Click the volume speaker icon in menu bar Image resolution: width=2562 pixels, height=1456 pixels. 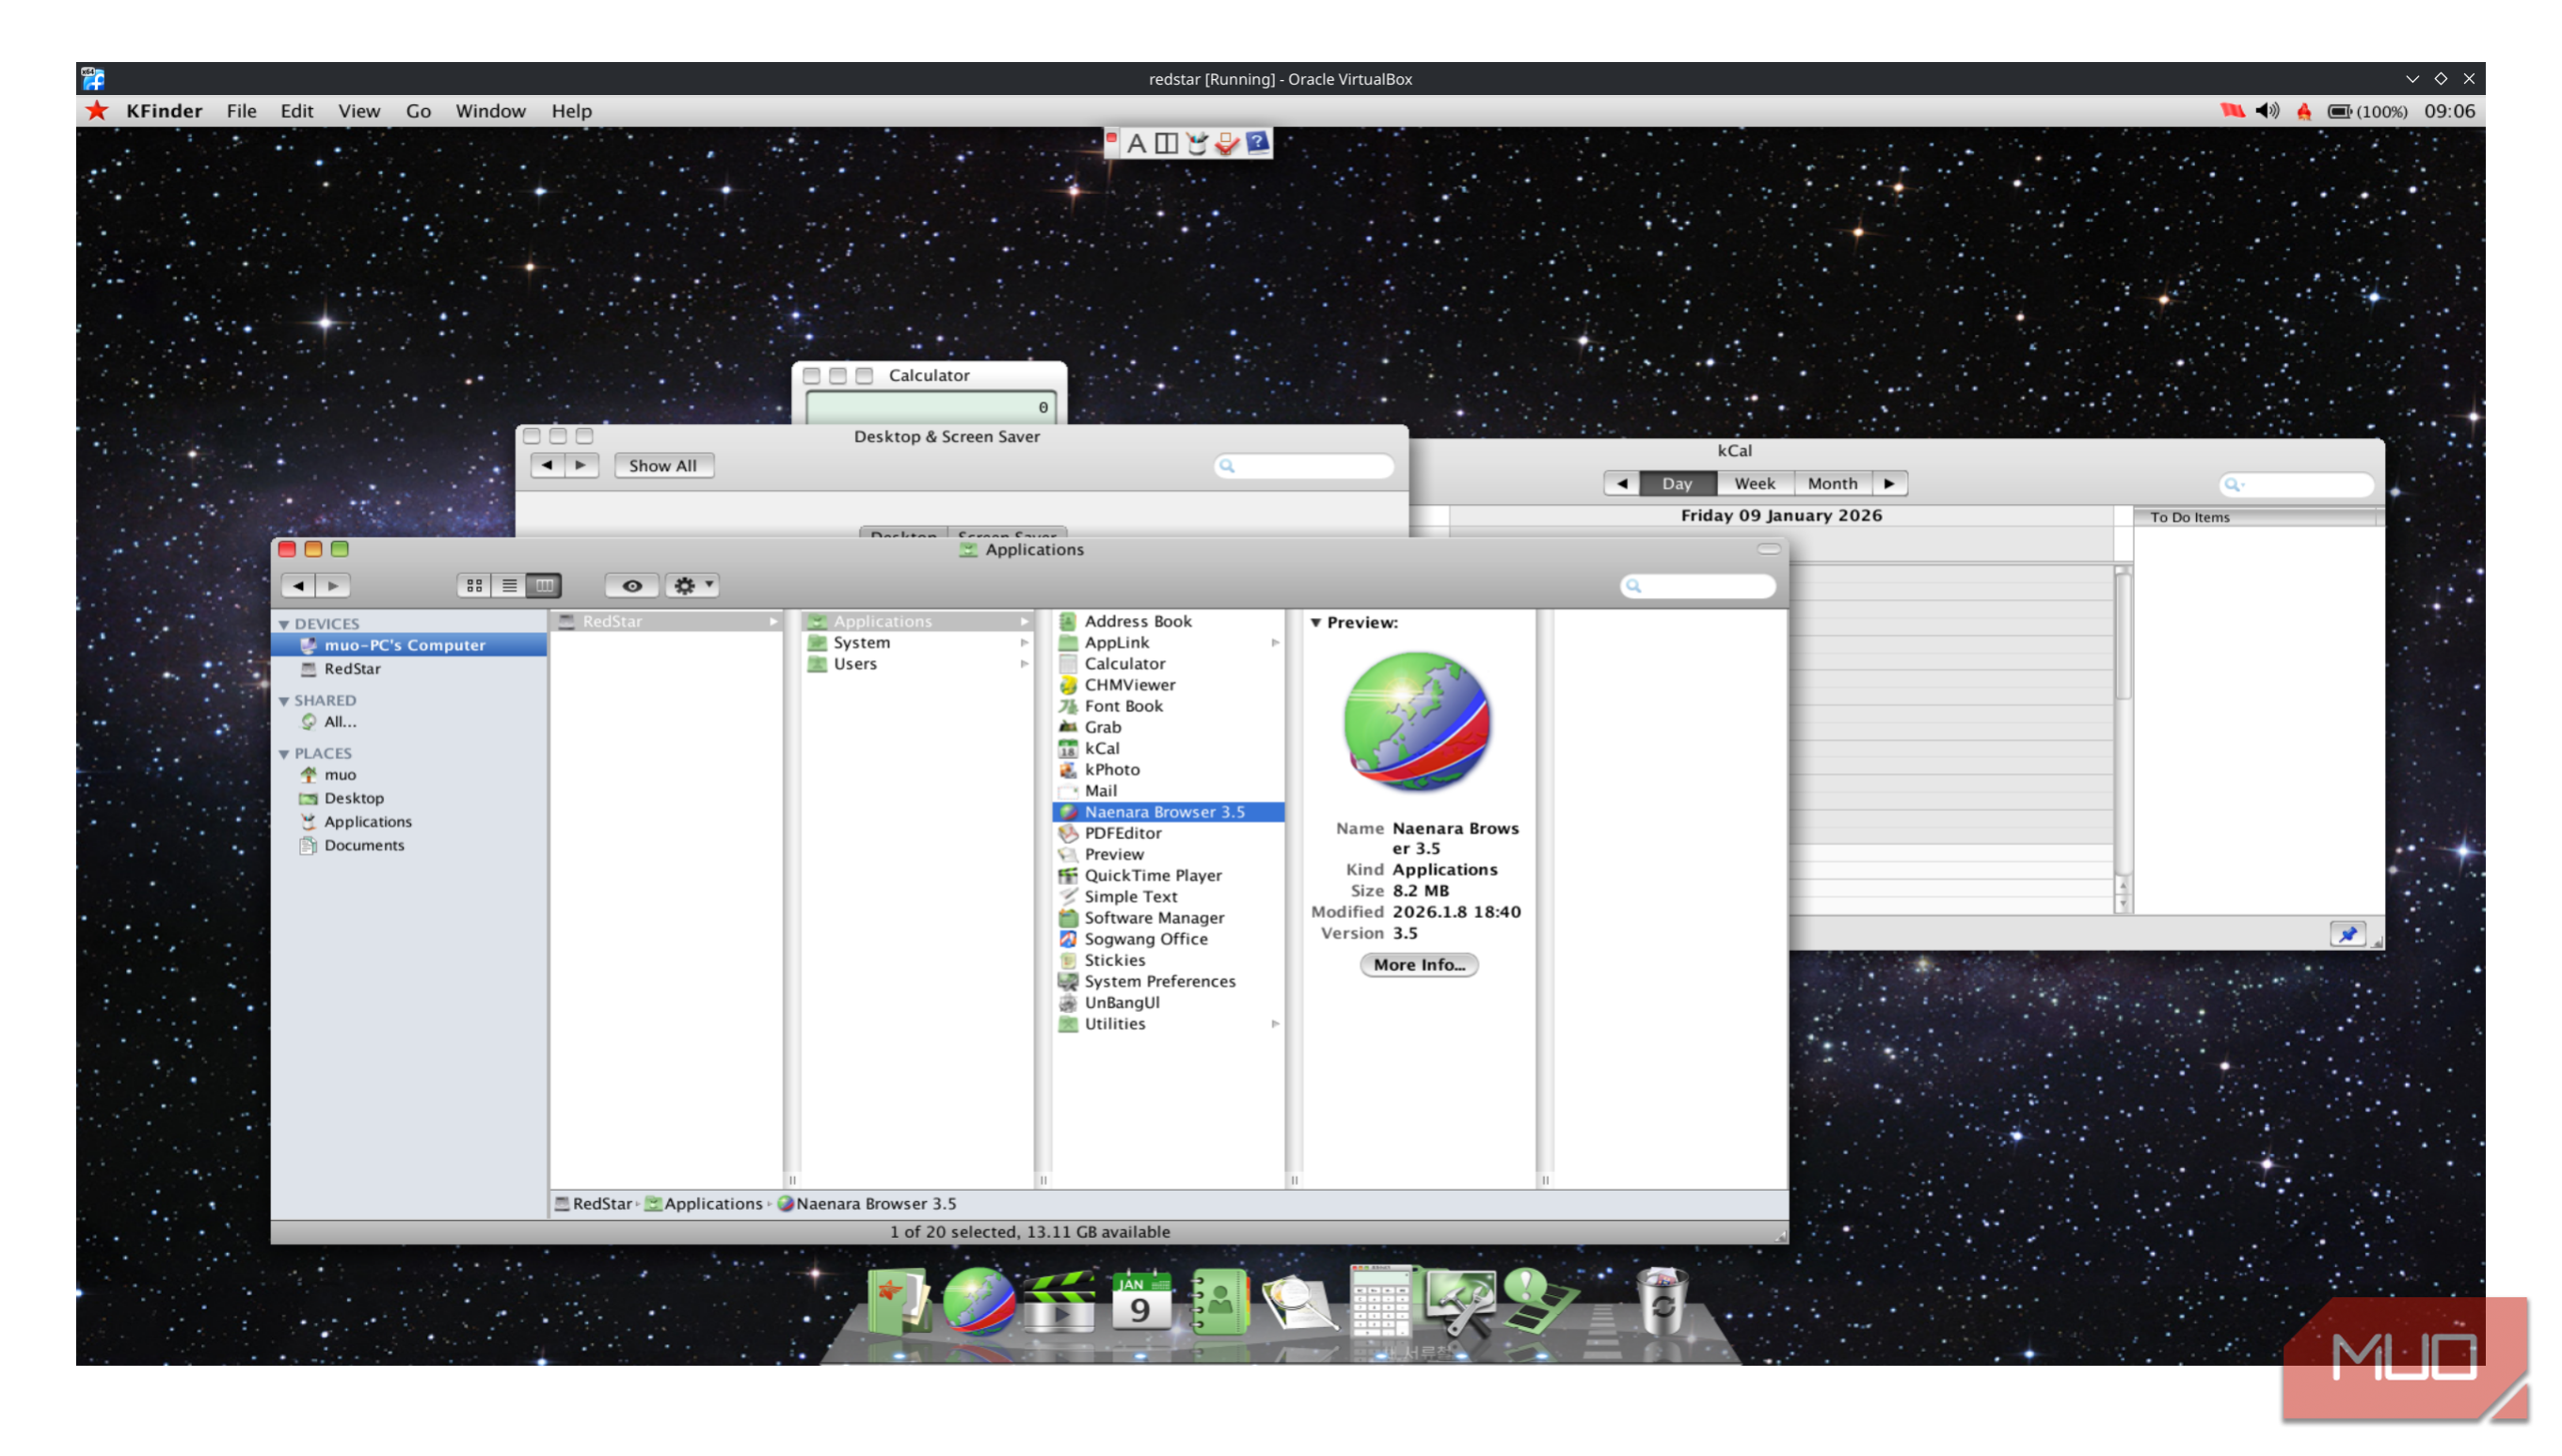point(2266,111)
